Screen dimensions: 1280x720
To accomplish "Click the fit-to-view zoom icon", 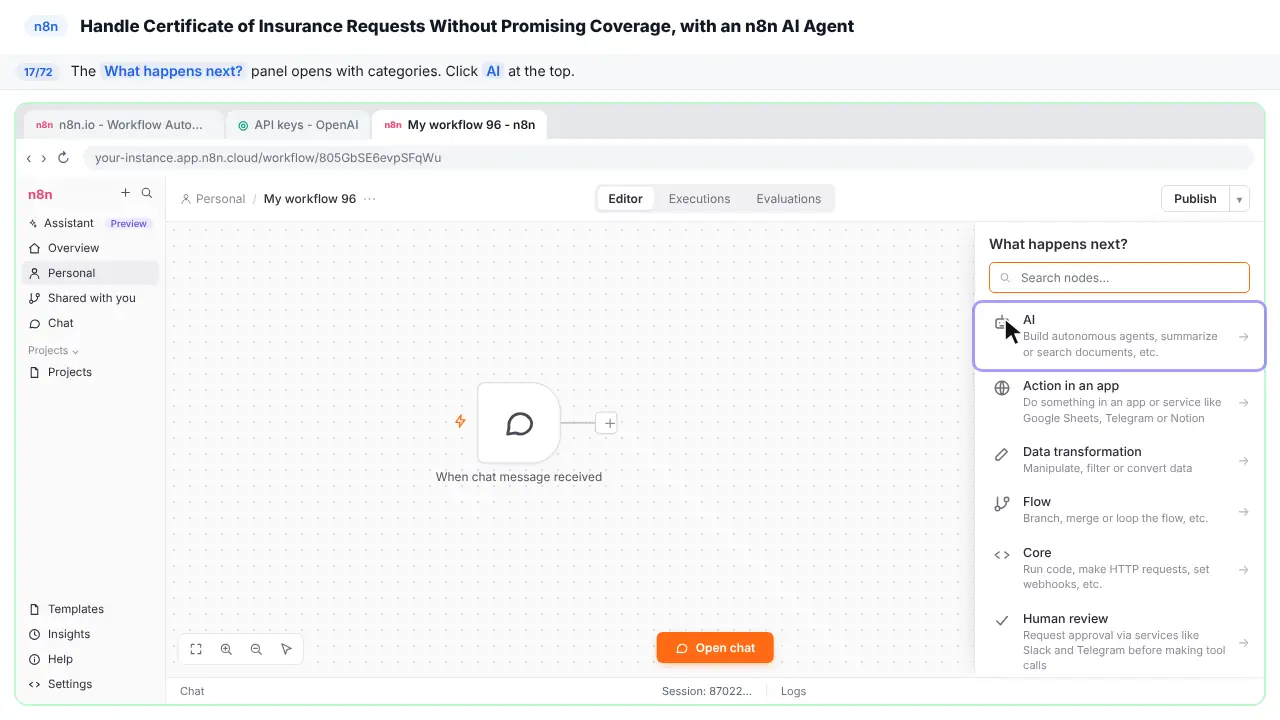I will (196, 649).
